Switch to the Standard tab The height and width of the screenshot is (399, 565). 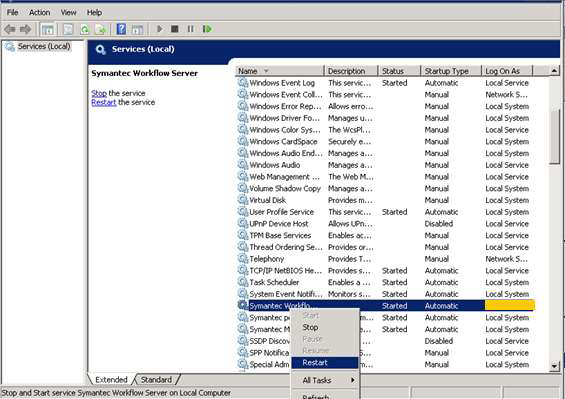[156, 380]
